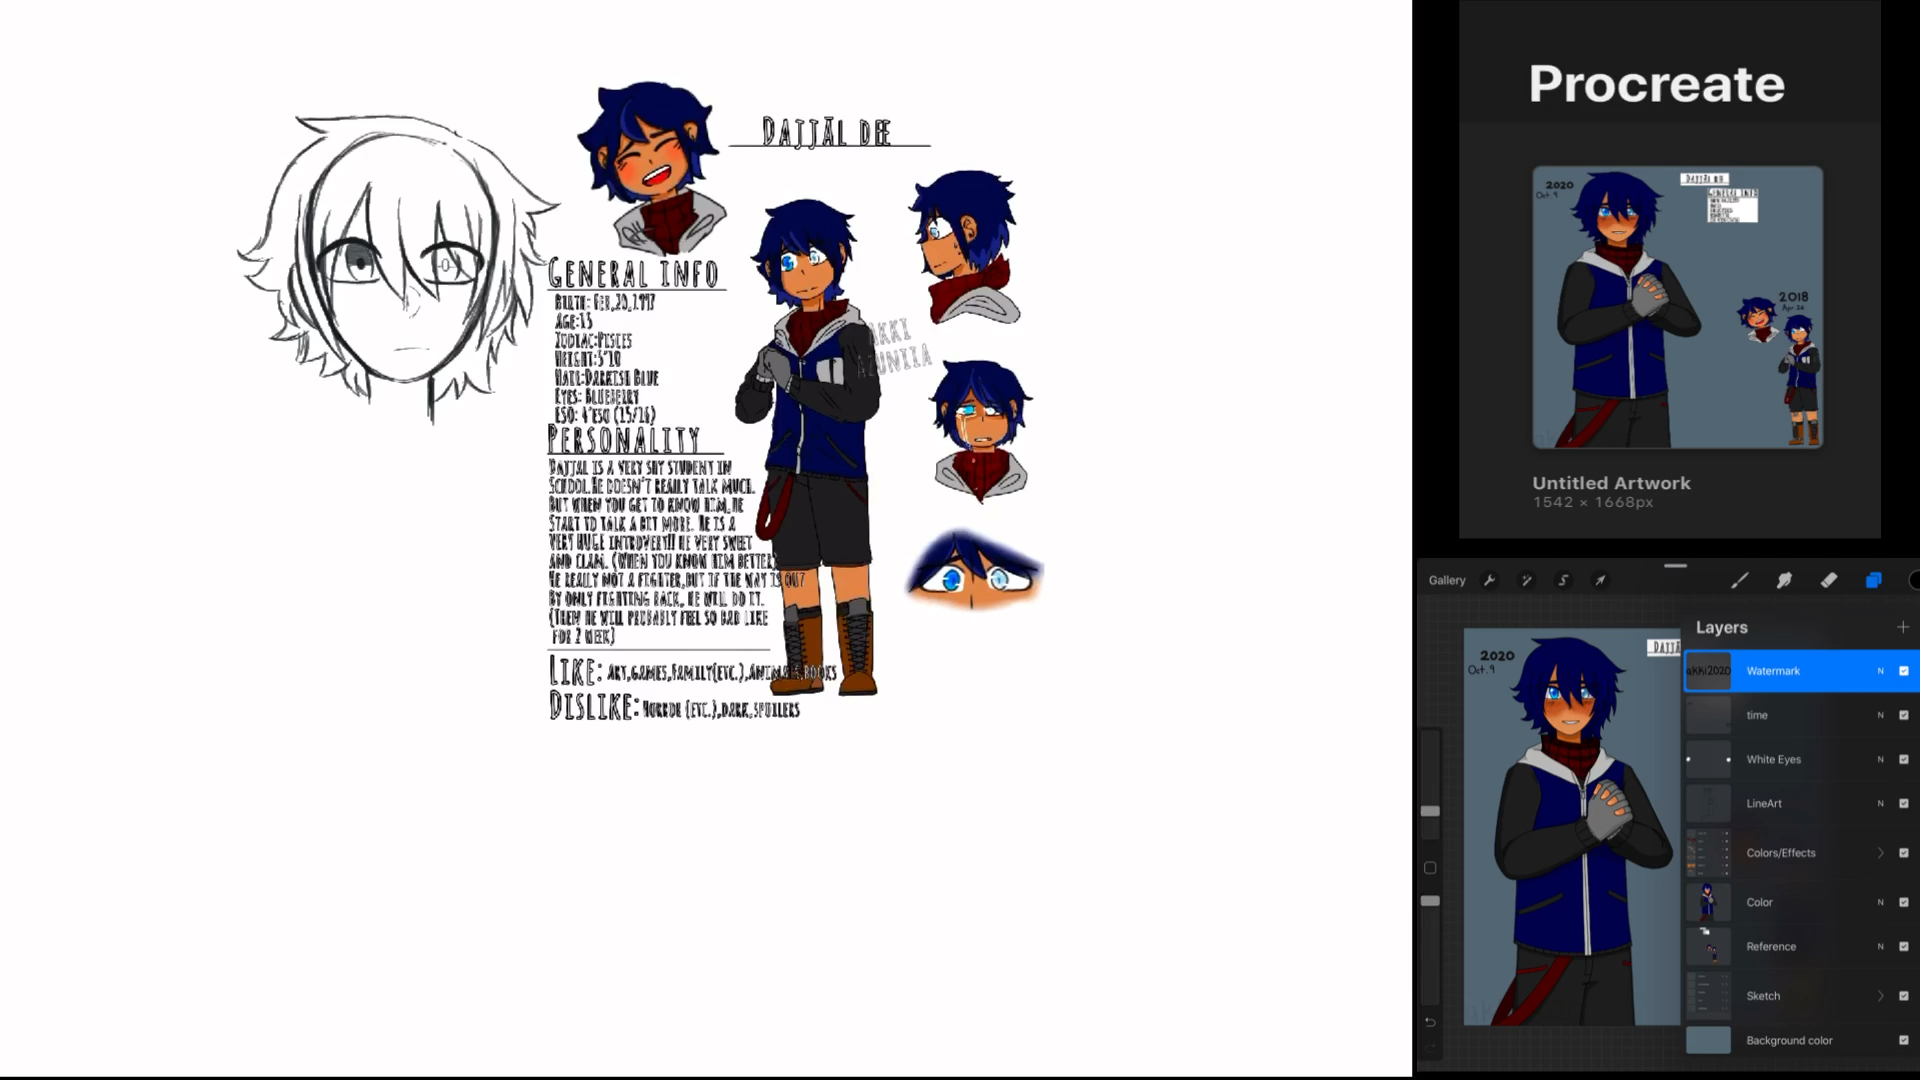This screenshot has width=1920, height=1080.
Task: Select the LineArt layer name
Action: coord(1764,803)
